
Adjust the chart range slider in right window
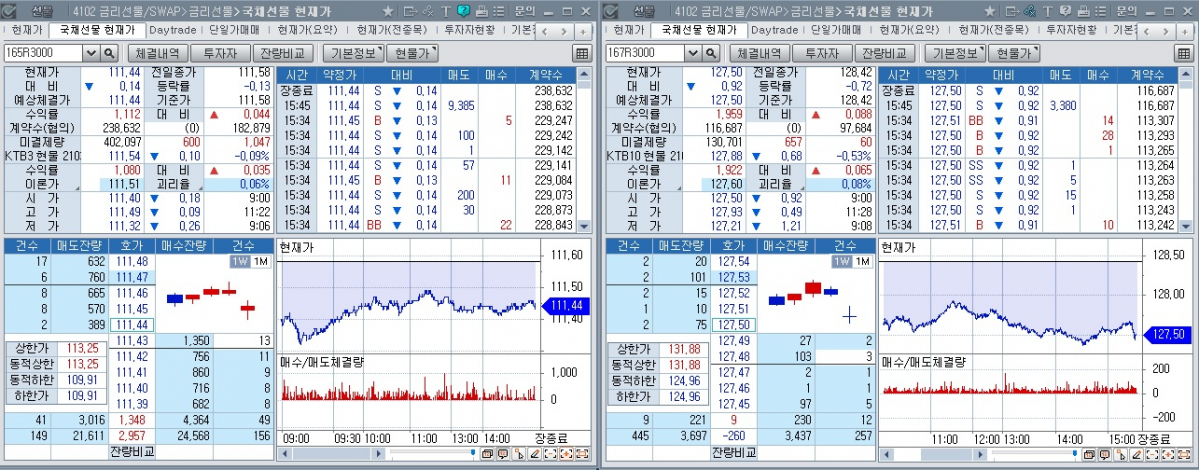tap(1035, 453)
